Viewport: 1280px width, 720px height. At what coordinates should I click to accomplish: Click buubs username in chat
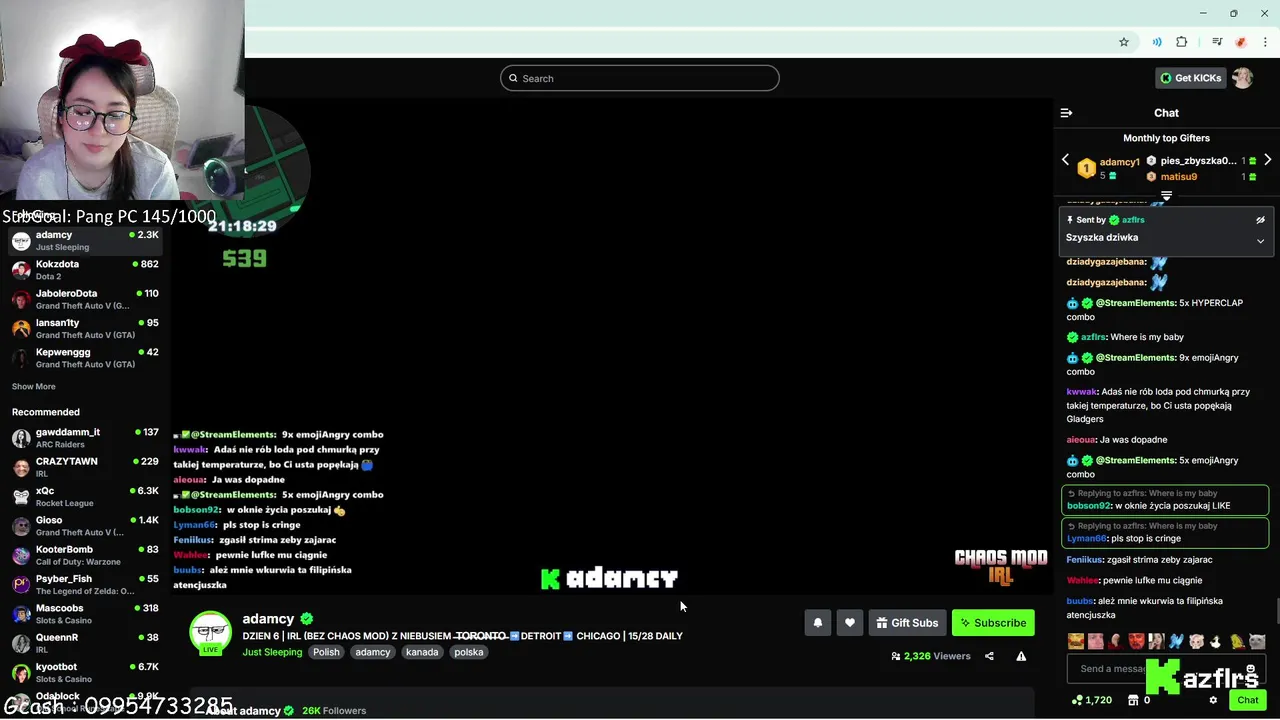click(1080, 601)
